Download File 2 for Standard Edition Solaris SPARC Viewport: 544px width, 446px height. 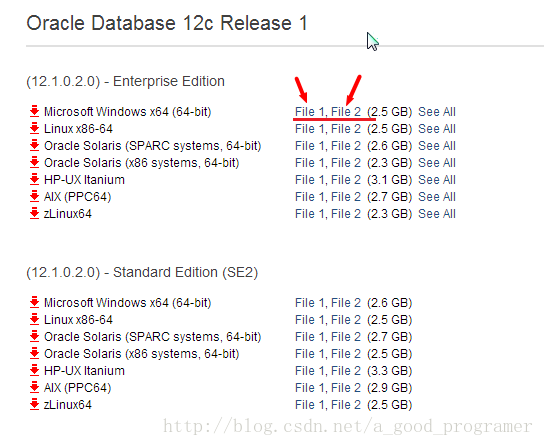pyautogui.click(x=346, y=337)
